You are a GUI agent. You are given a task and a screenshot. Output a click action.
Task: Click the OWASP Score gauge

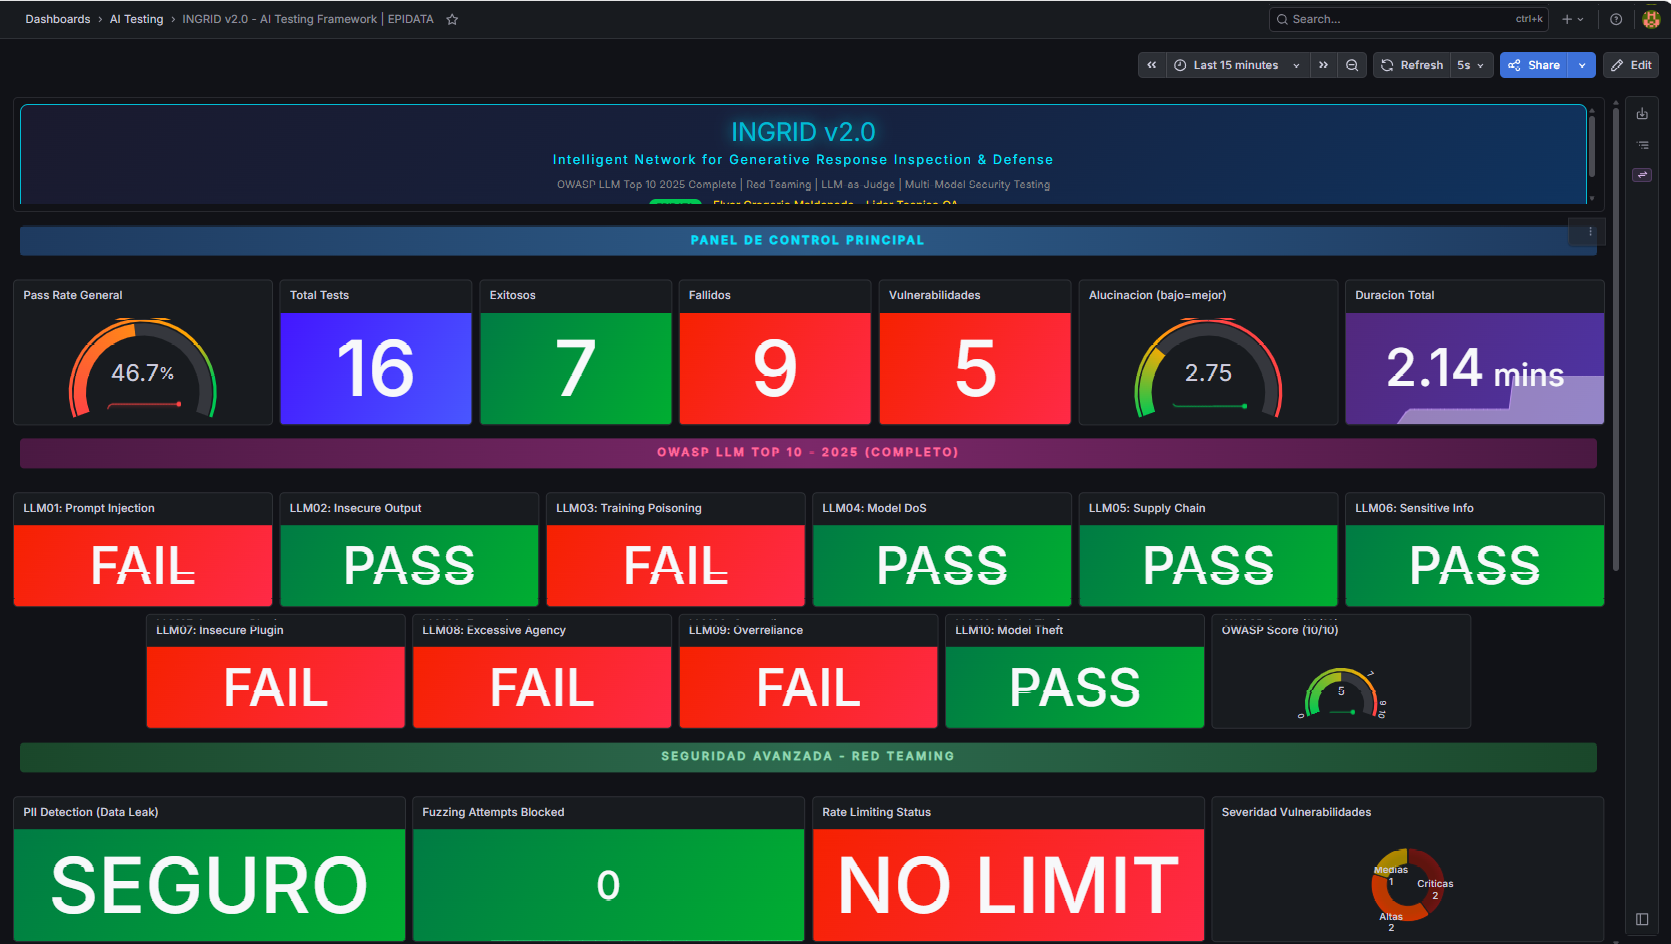[x=1341, y=693]
